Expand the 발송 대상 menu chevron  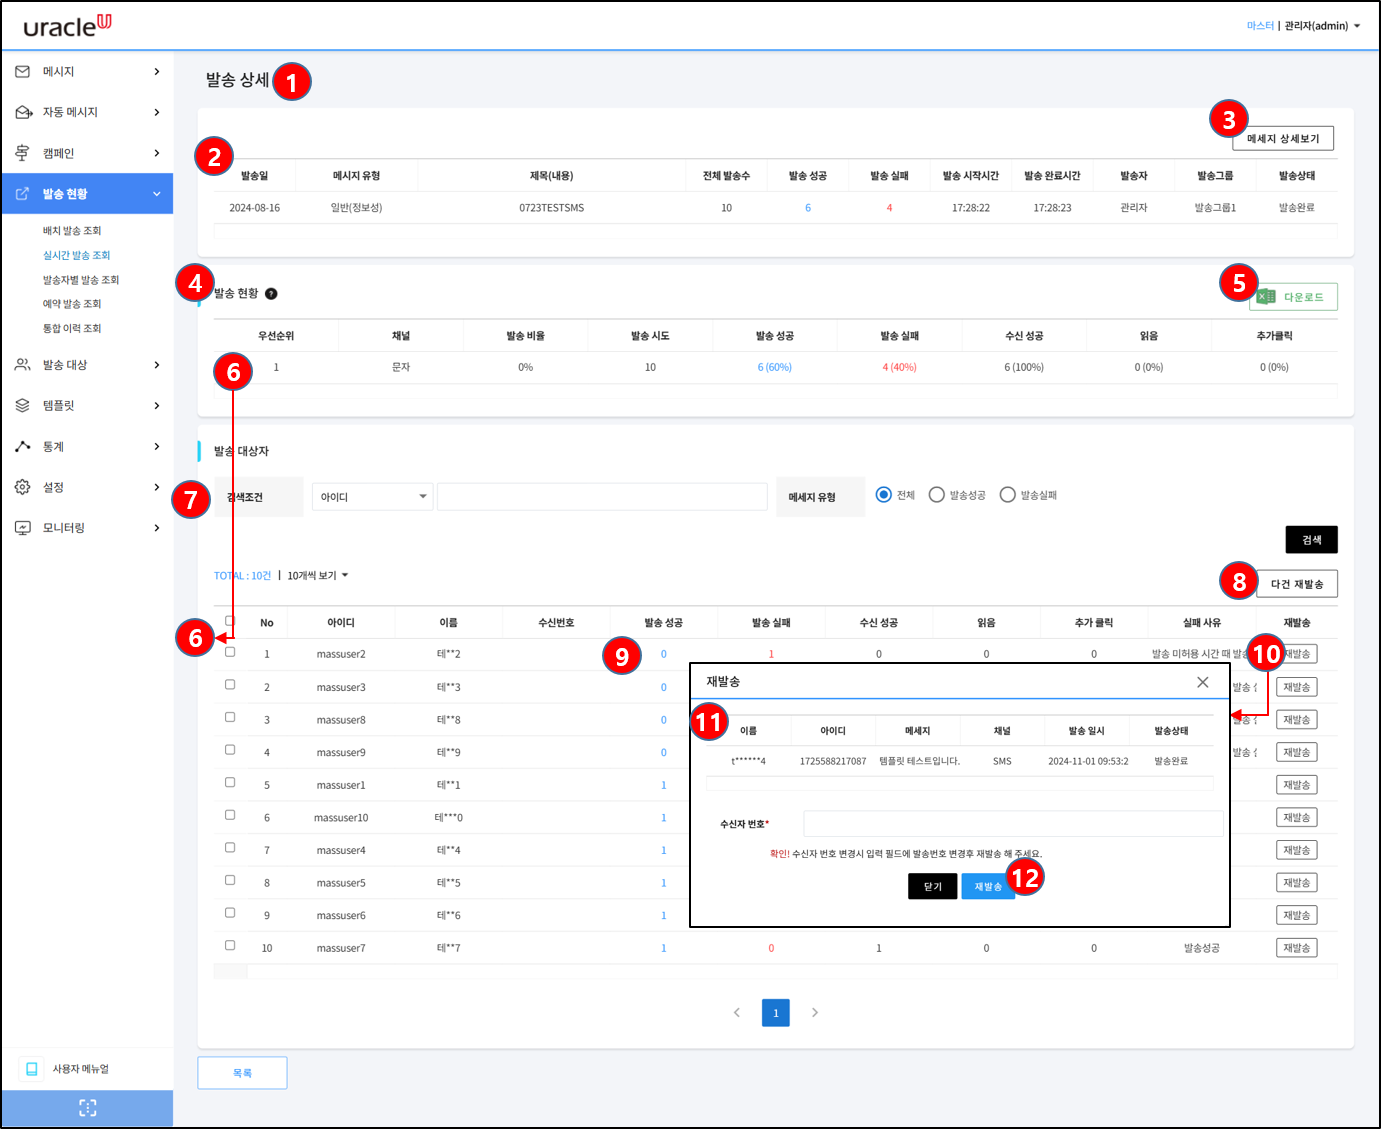pos(157,365)
